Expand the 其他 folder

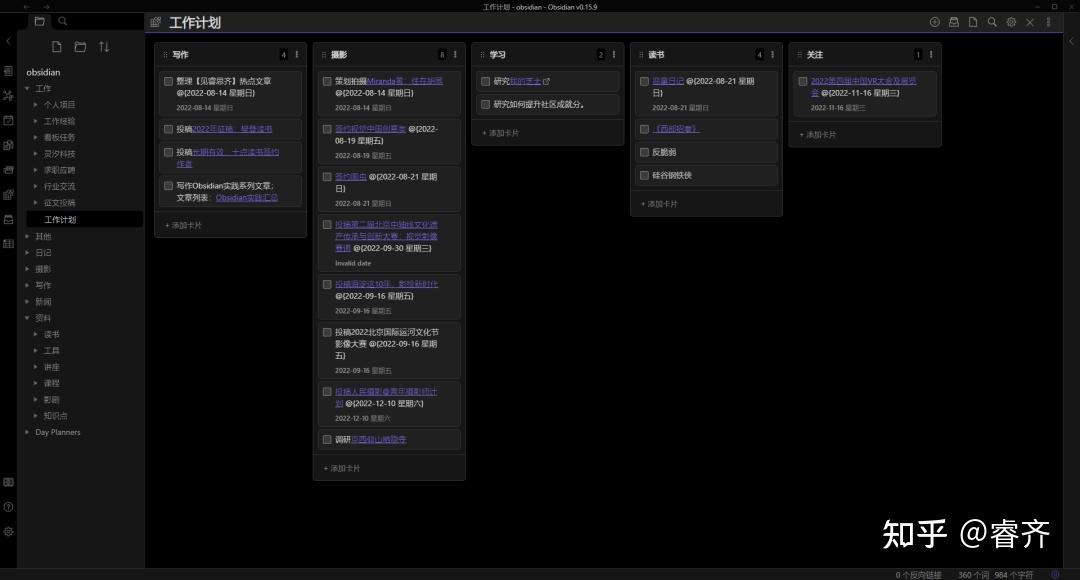28,236
